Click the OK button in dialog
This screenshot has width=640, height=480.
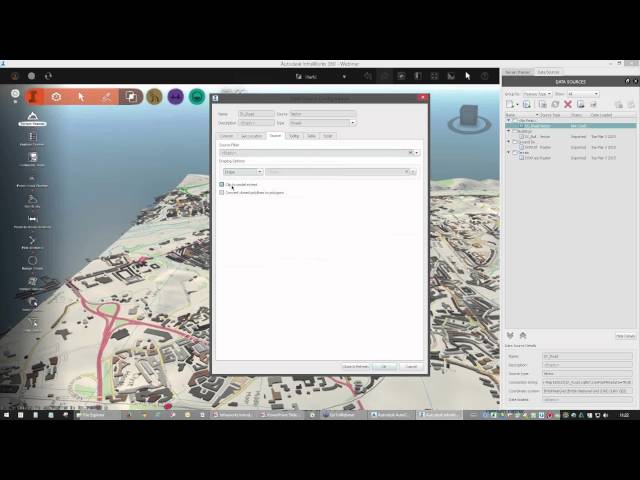[x=384, y=367]
